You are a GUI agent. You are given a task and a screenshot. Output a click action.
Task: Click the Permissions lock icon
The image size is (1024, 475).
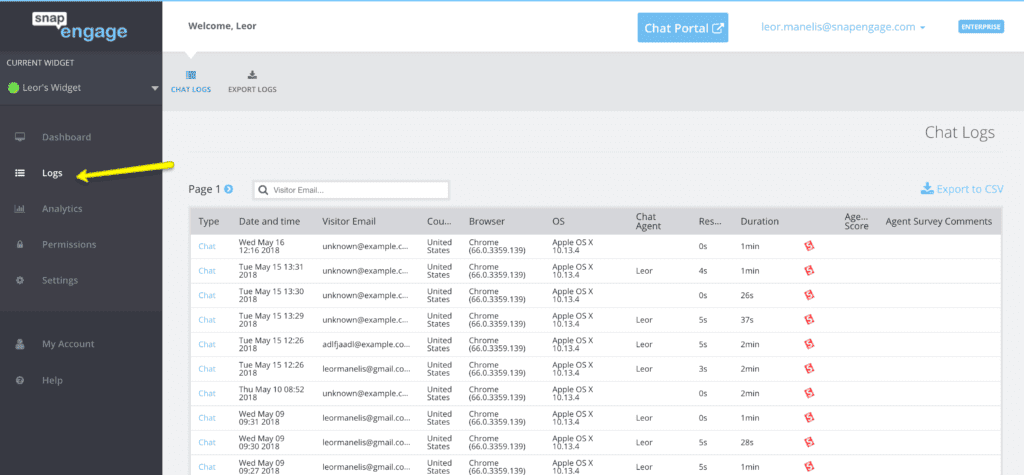click(x=20, y=245)
